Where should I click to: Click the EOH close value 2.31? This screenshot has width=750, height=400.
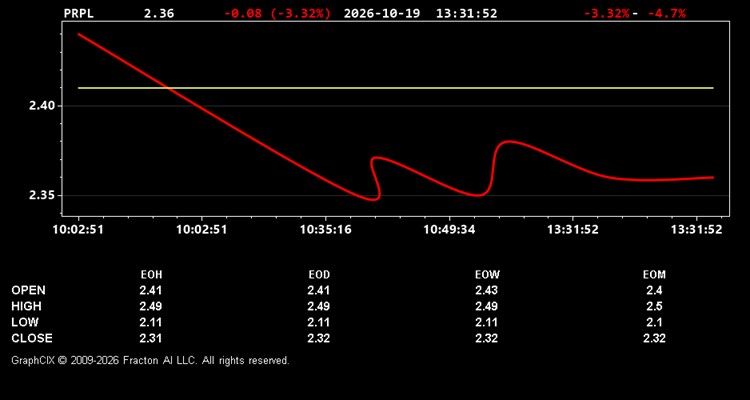151,338
